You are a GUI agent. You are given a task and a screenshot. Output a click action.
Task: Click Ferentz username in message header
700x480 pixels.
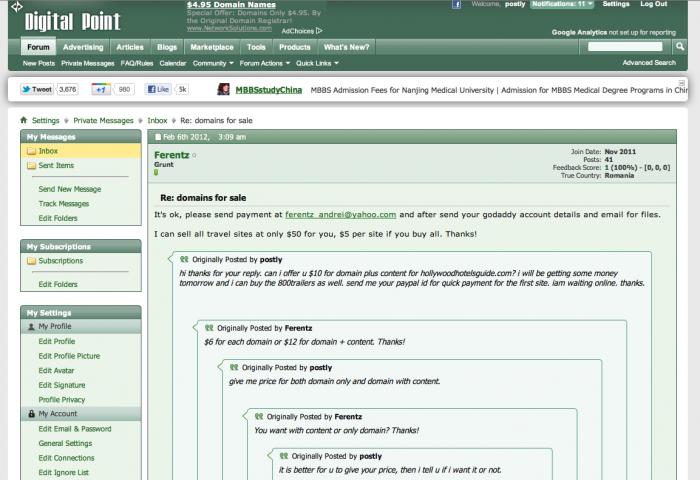tap(171, 155)
